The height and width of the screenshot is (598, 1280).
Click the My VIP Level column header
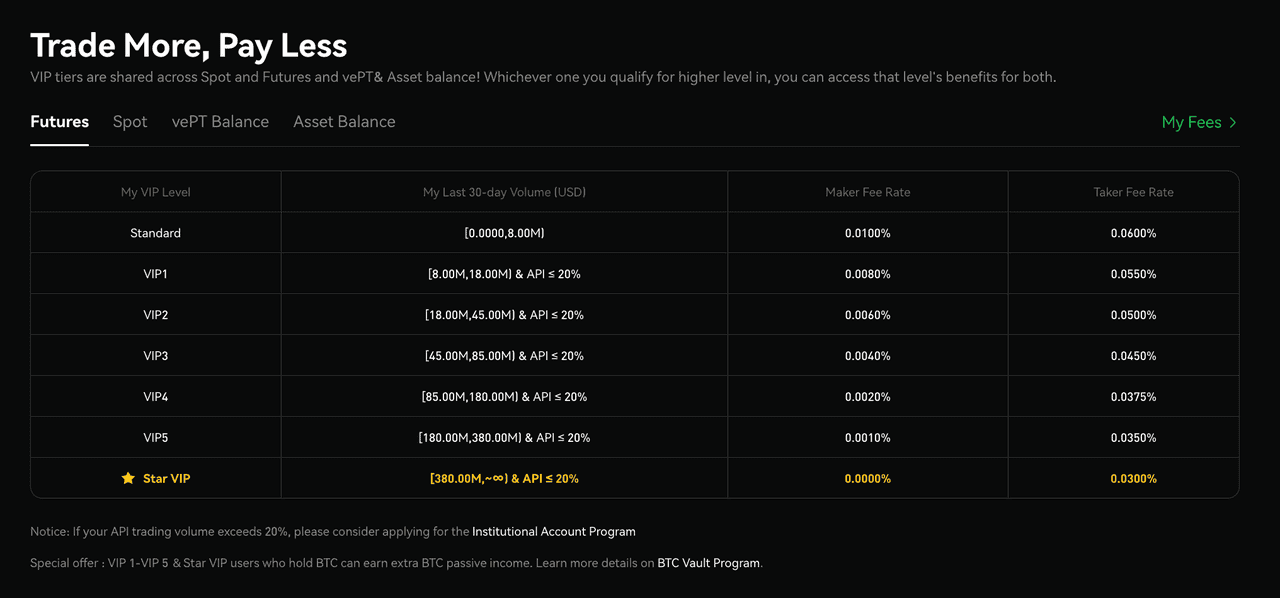(155, 192)
